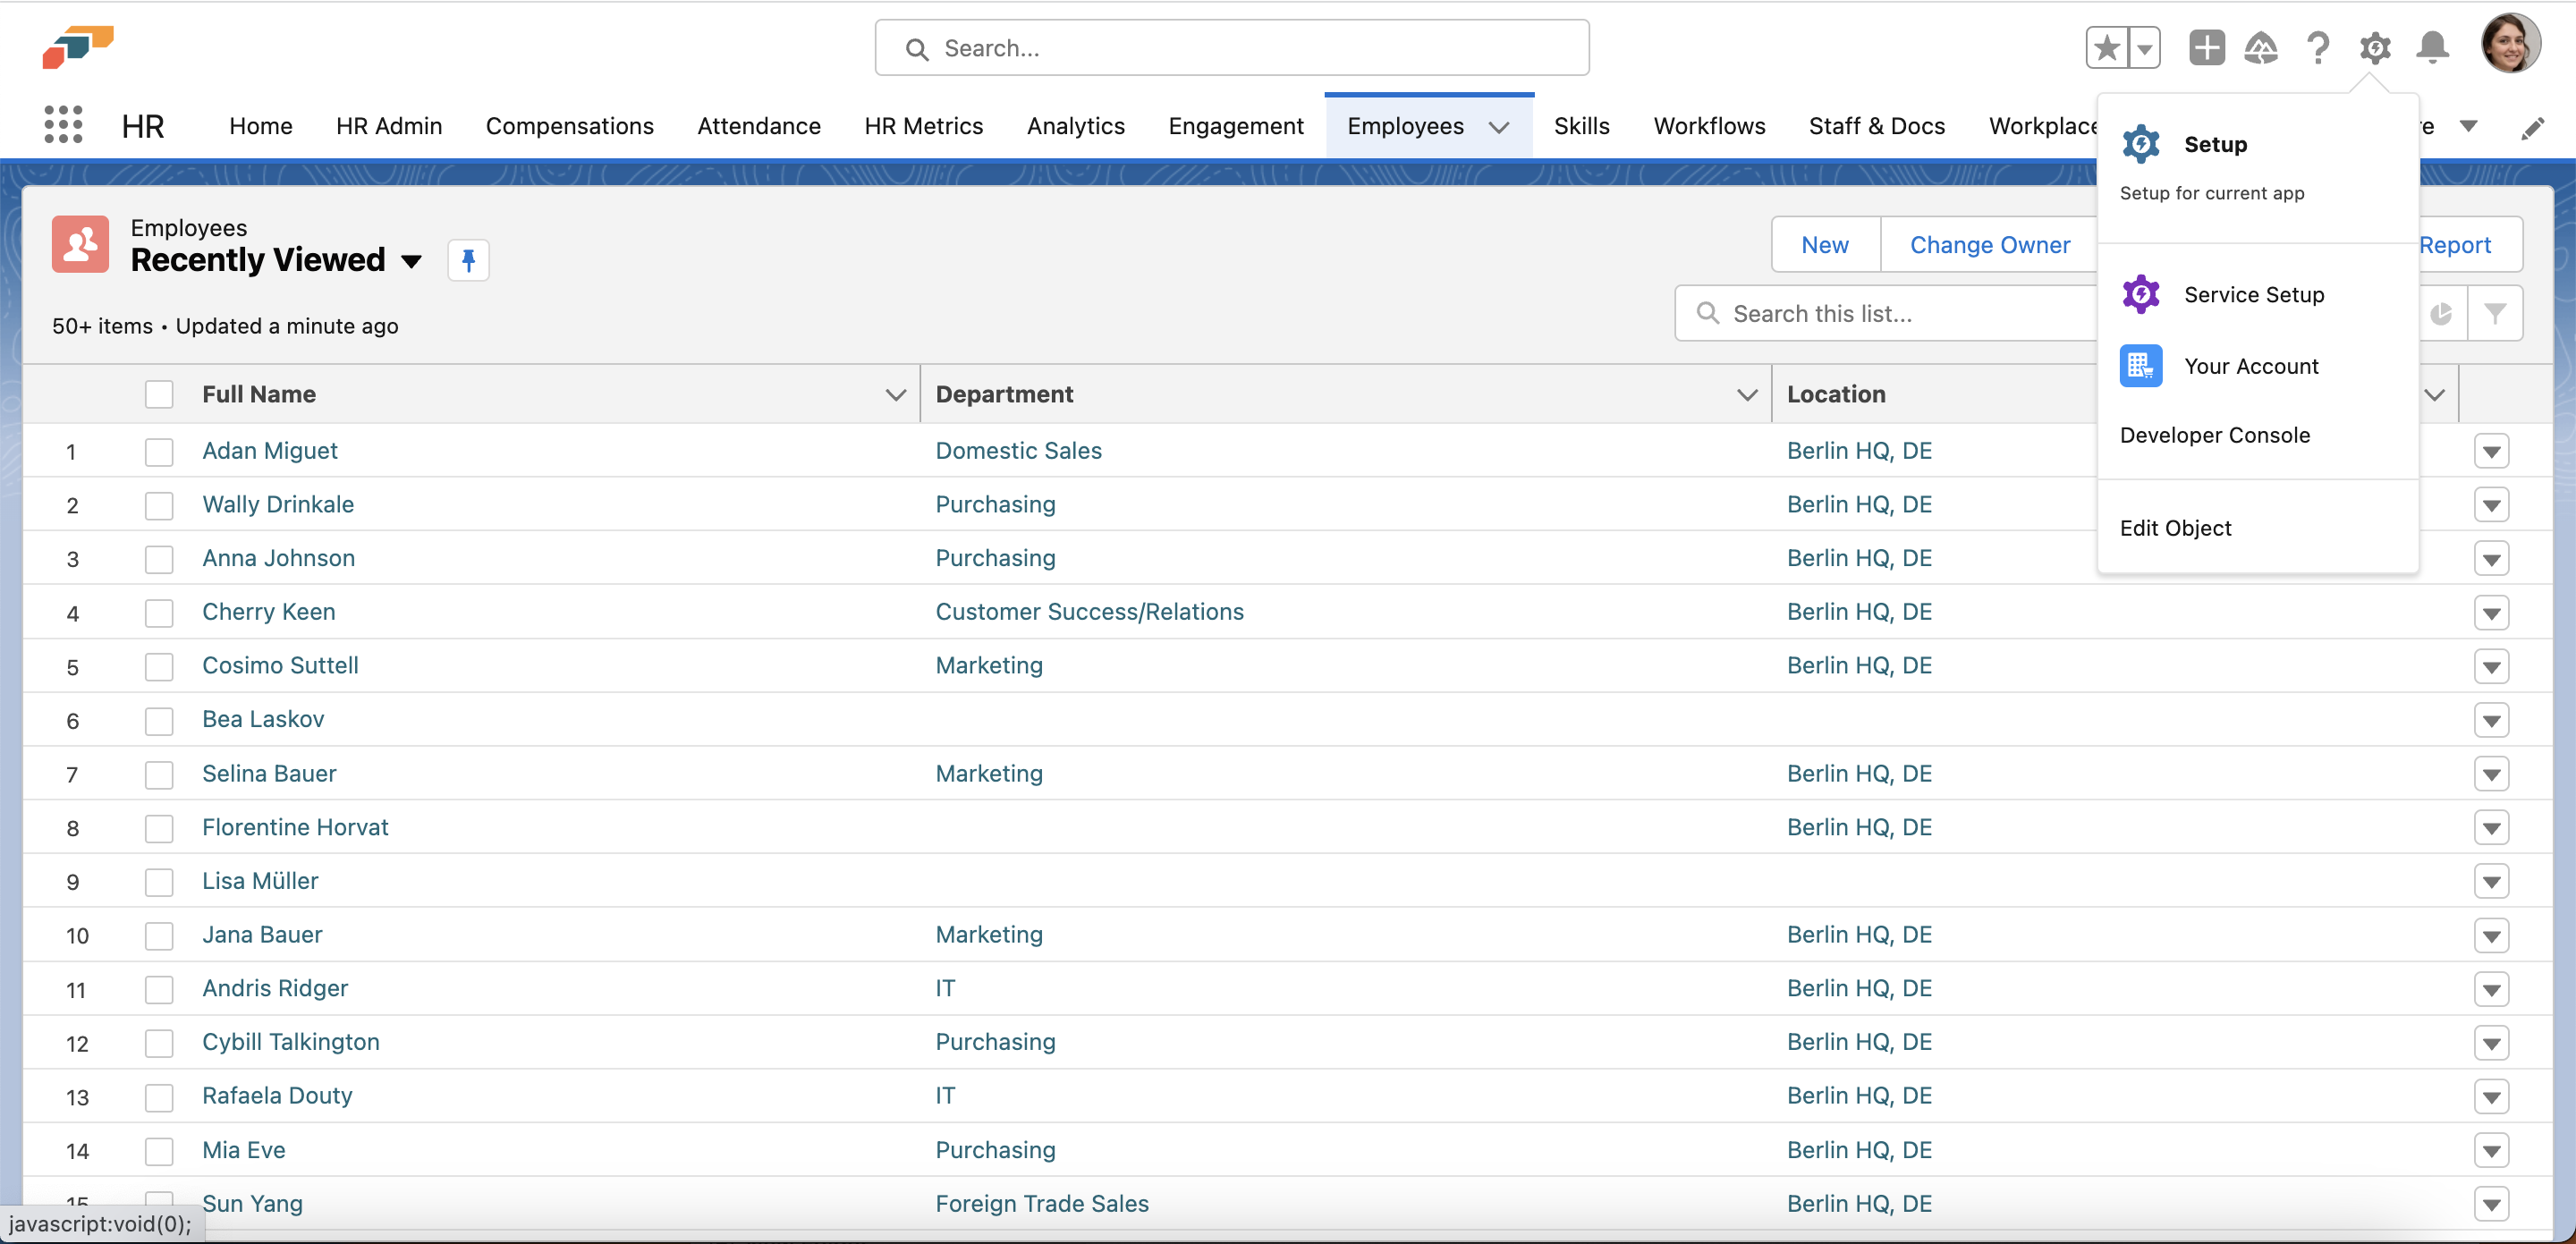
Task: Open the Help question mark icon
Action: (x=2318, y=48)
